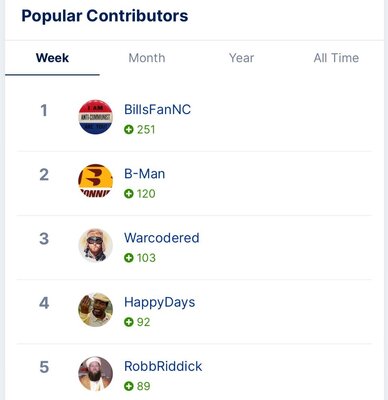Image resolution: width=388 pixels, height=400 pixels.
Task: Open RobbRiddick's bearded avatar
Action: click(96, 374)
